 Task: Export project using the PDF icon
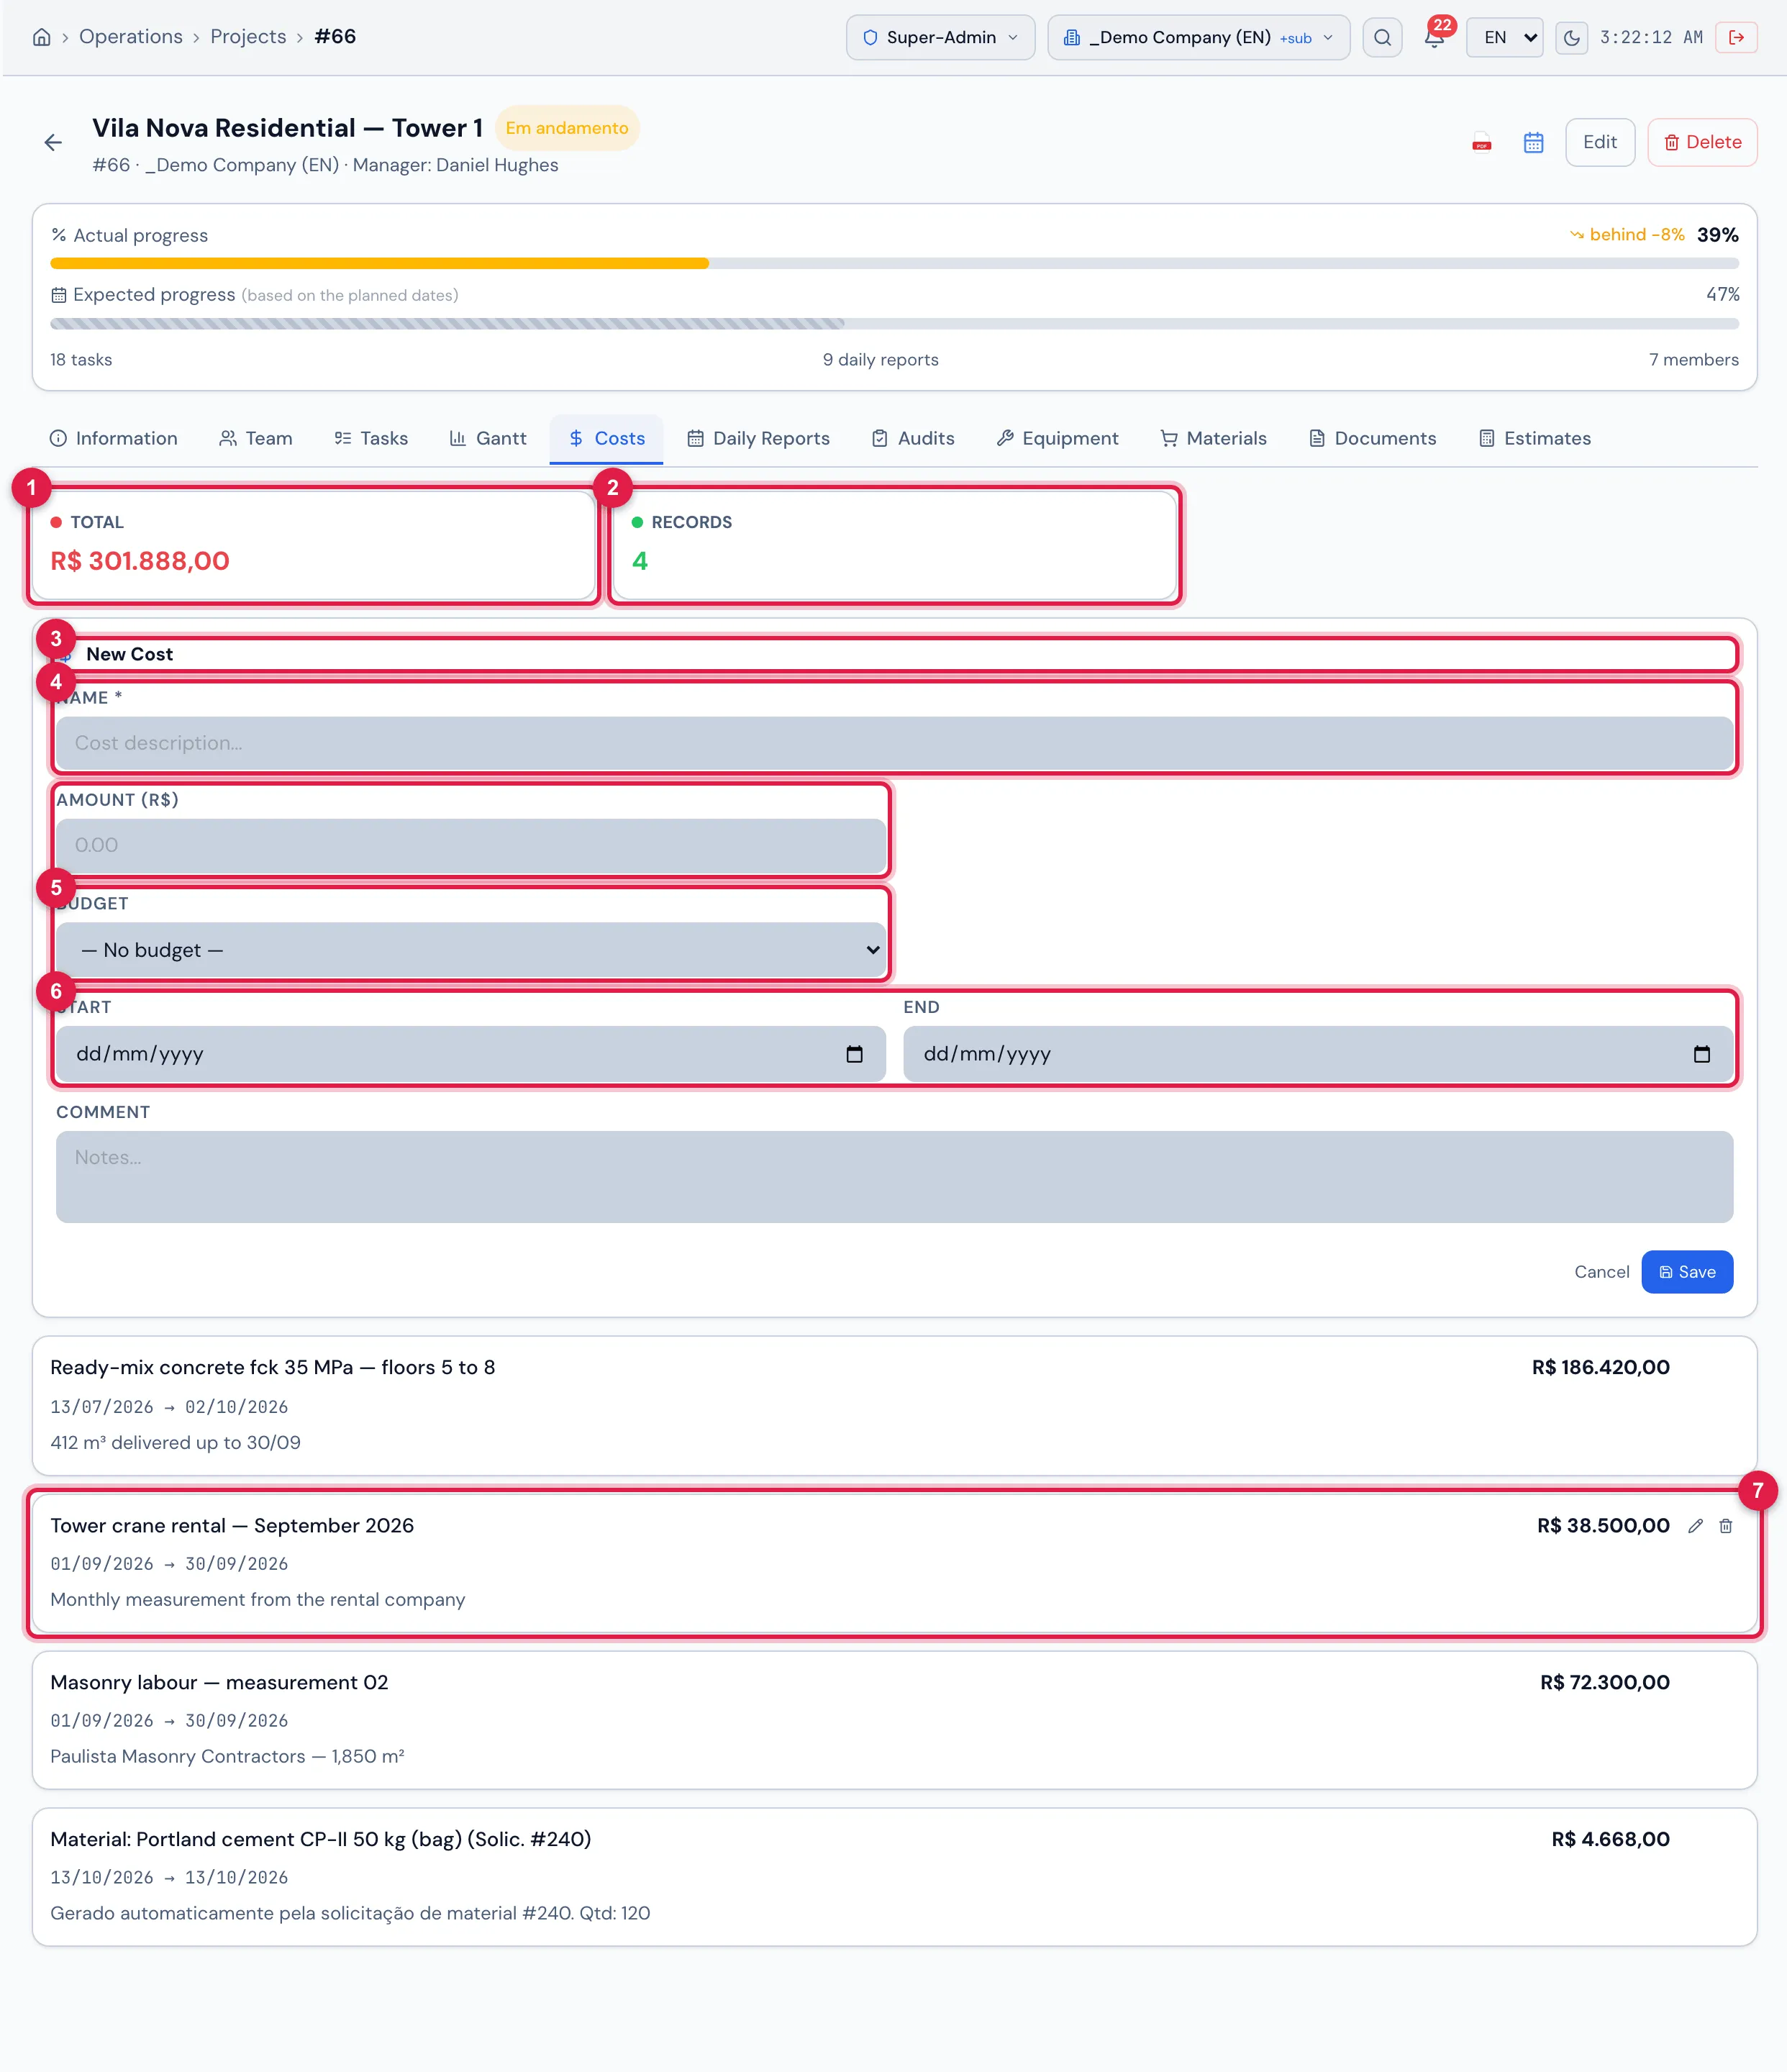[1482, 143]
